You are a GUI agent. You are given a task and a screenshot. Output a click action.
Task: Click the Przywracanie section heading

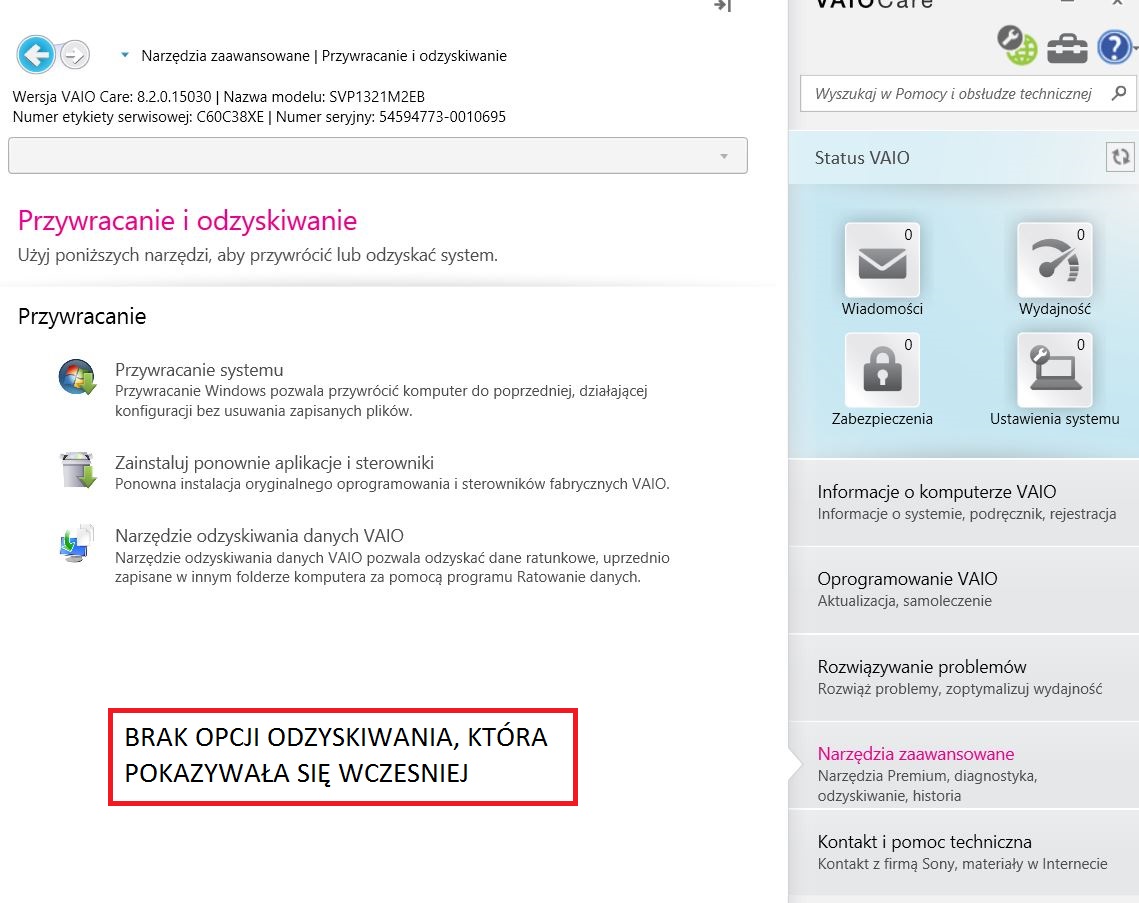[82, 317]
